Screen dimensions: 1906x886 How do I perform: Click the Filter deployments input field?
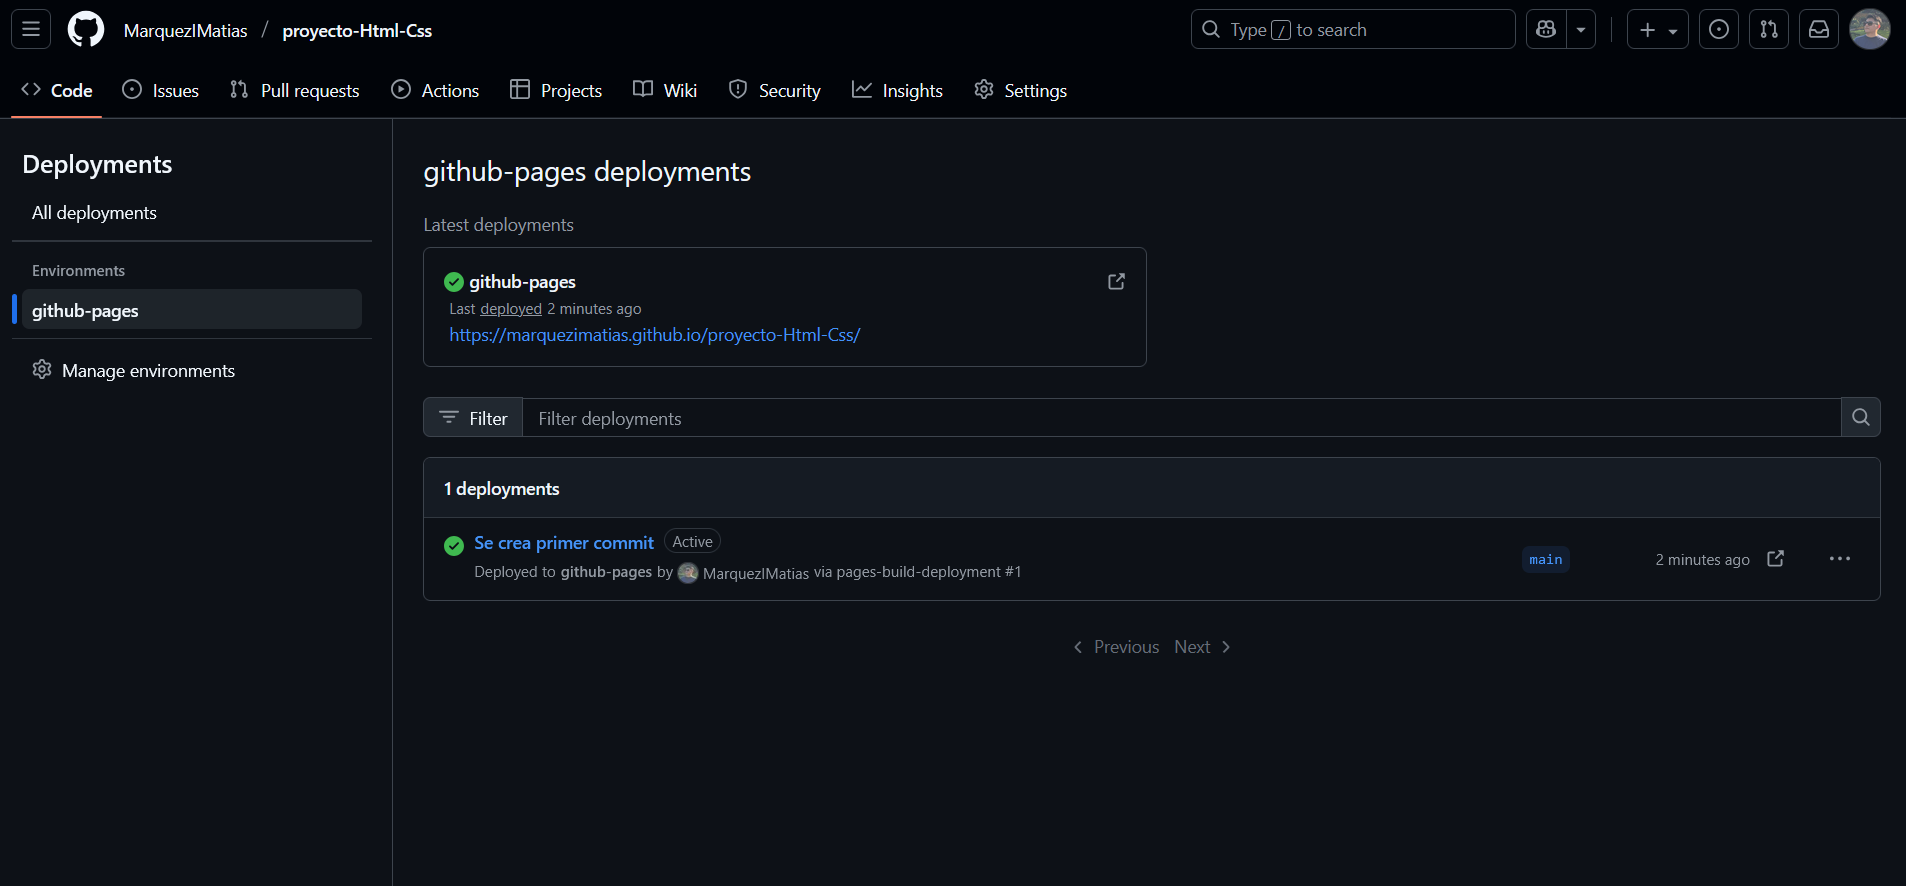pyautogui.click(x=1181, y=418)
